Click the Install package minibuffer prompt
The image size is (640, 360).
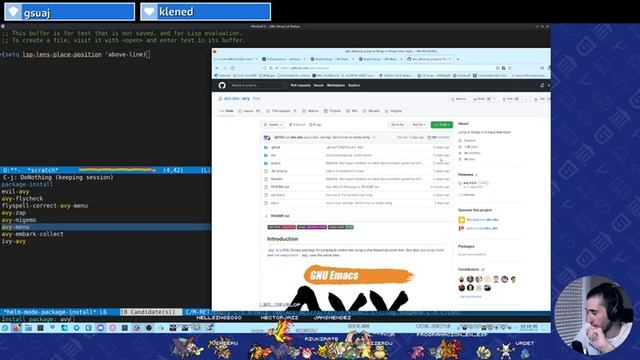click(38, 319)
